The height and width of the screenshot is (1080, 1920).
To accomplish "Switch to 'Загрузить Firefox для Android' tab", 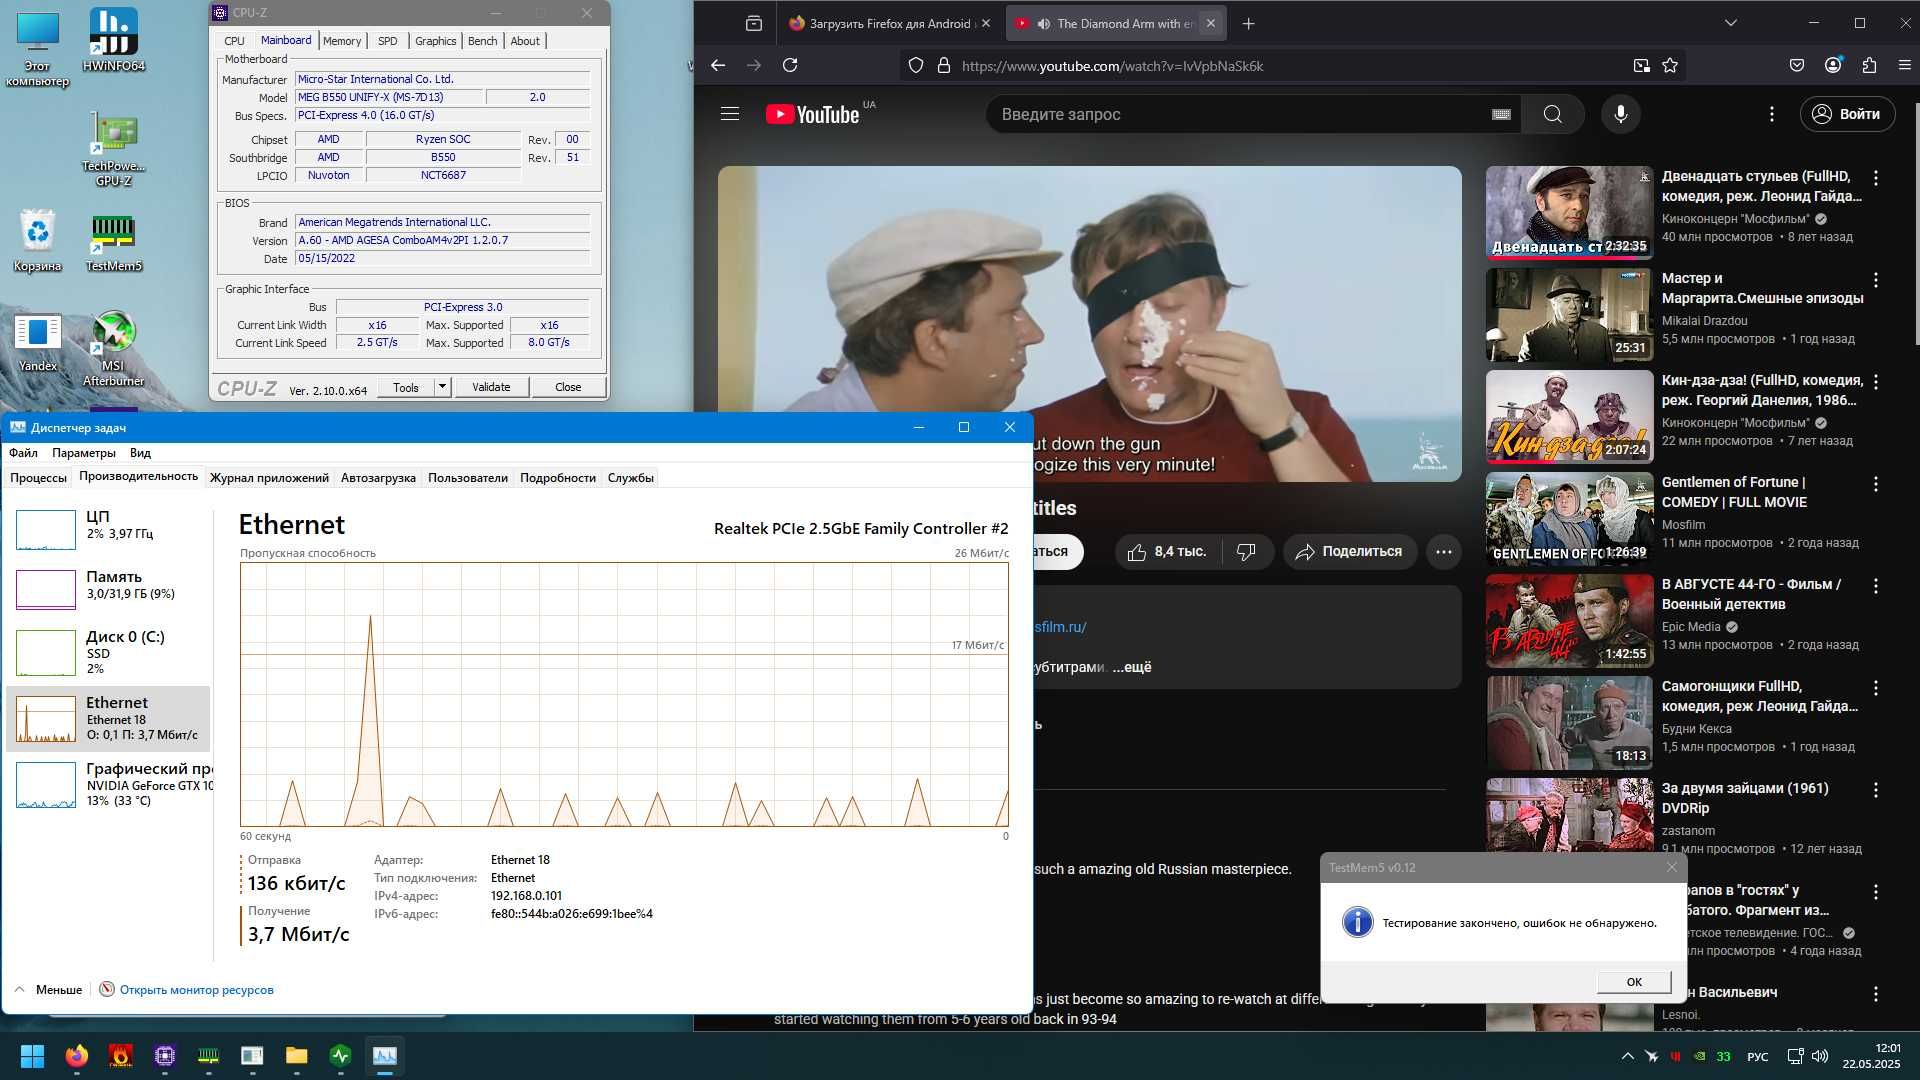I will click(889, 23).
